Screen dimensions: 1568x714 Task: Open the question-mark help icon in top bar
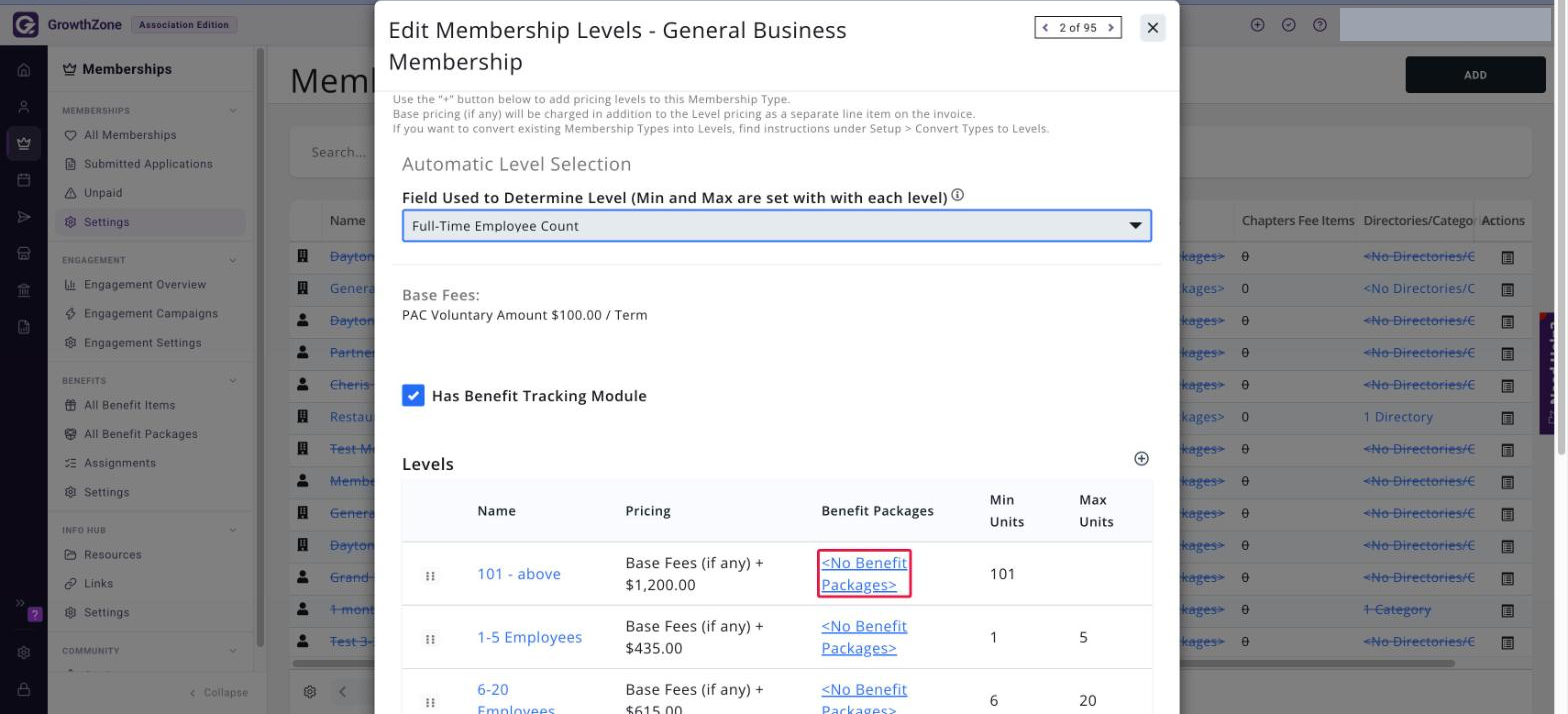click(1320, 25)
